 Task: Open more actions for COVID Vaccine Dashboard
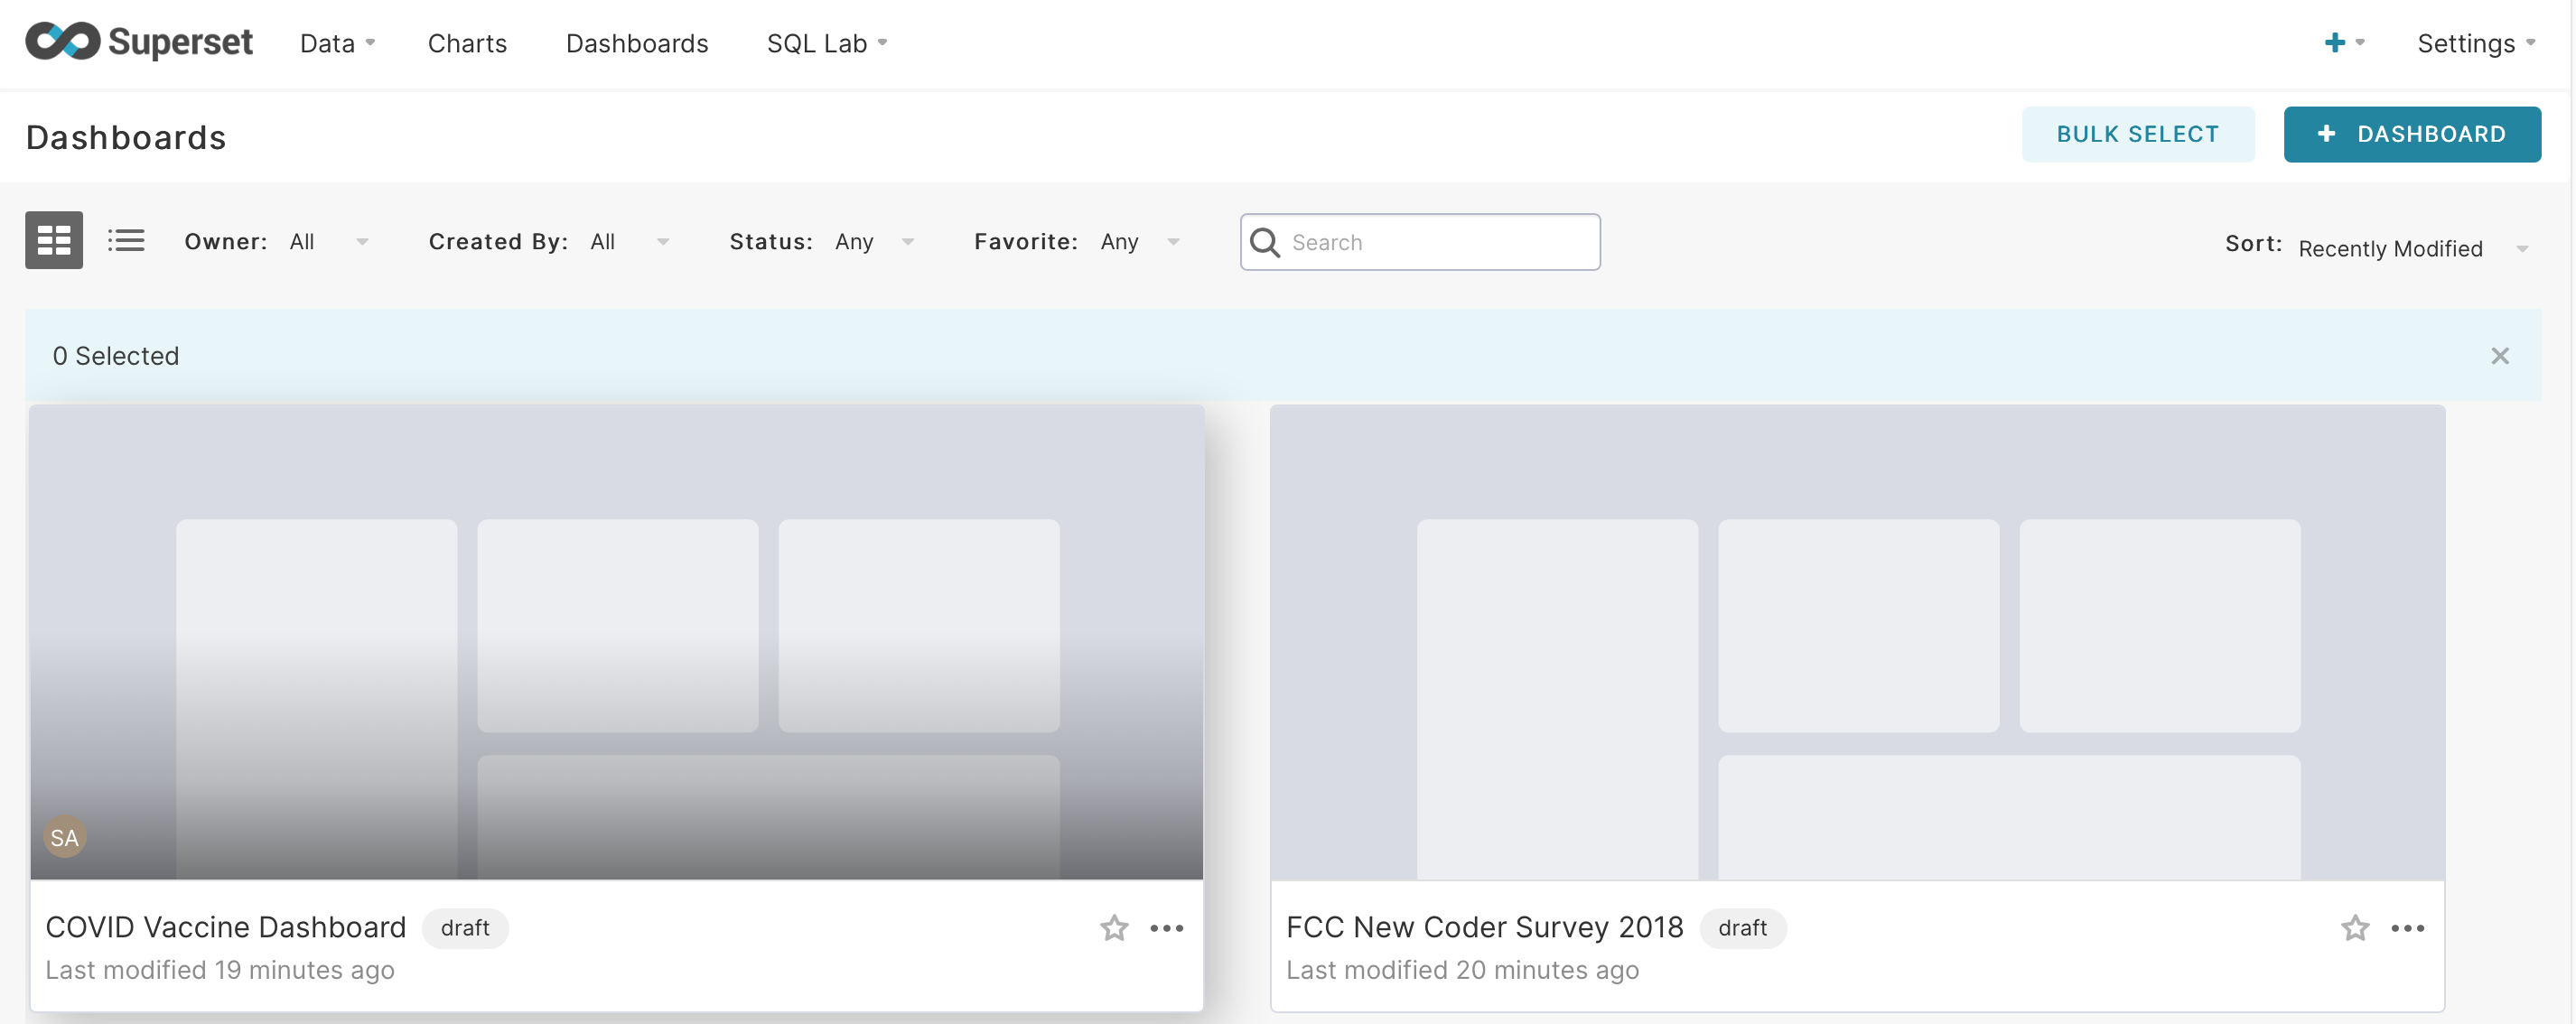pyautogui.click(x=1167, y=928)
